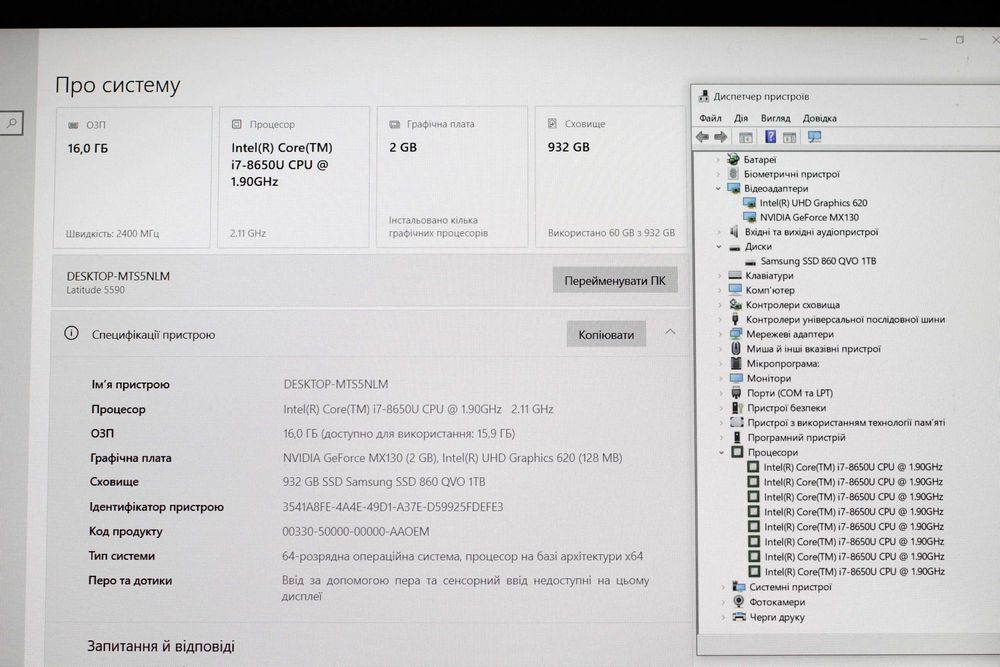
Task: Open the Help icon in Device Manager toolbar
Action: click(x=770, y=136)
